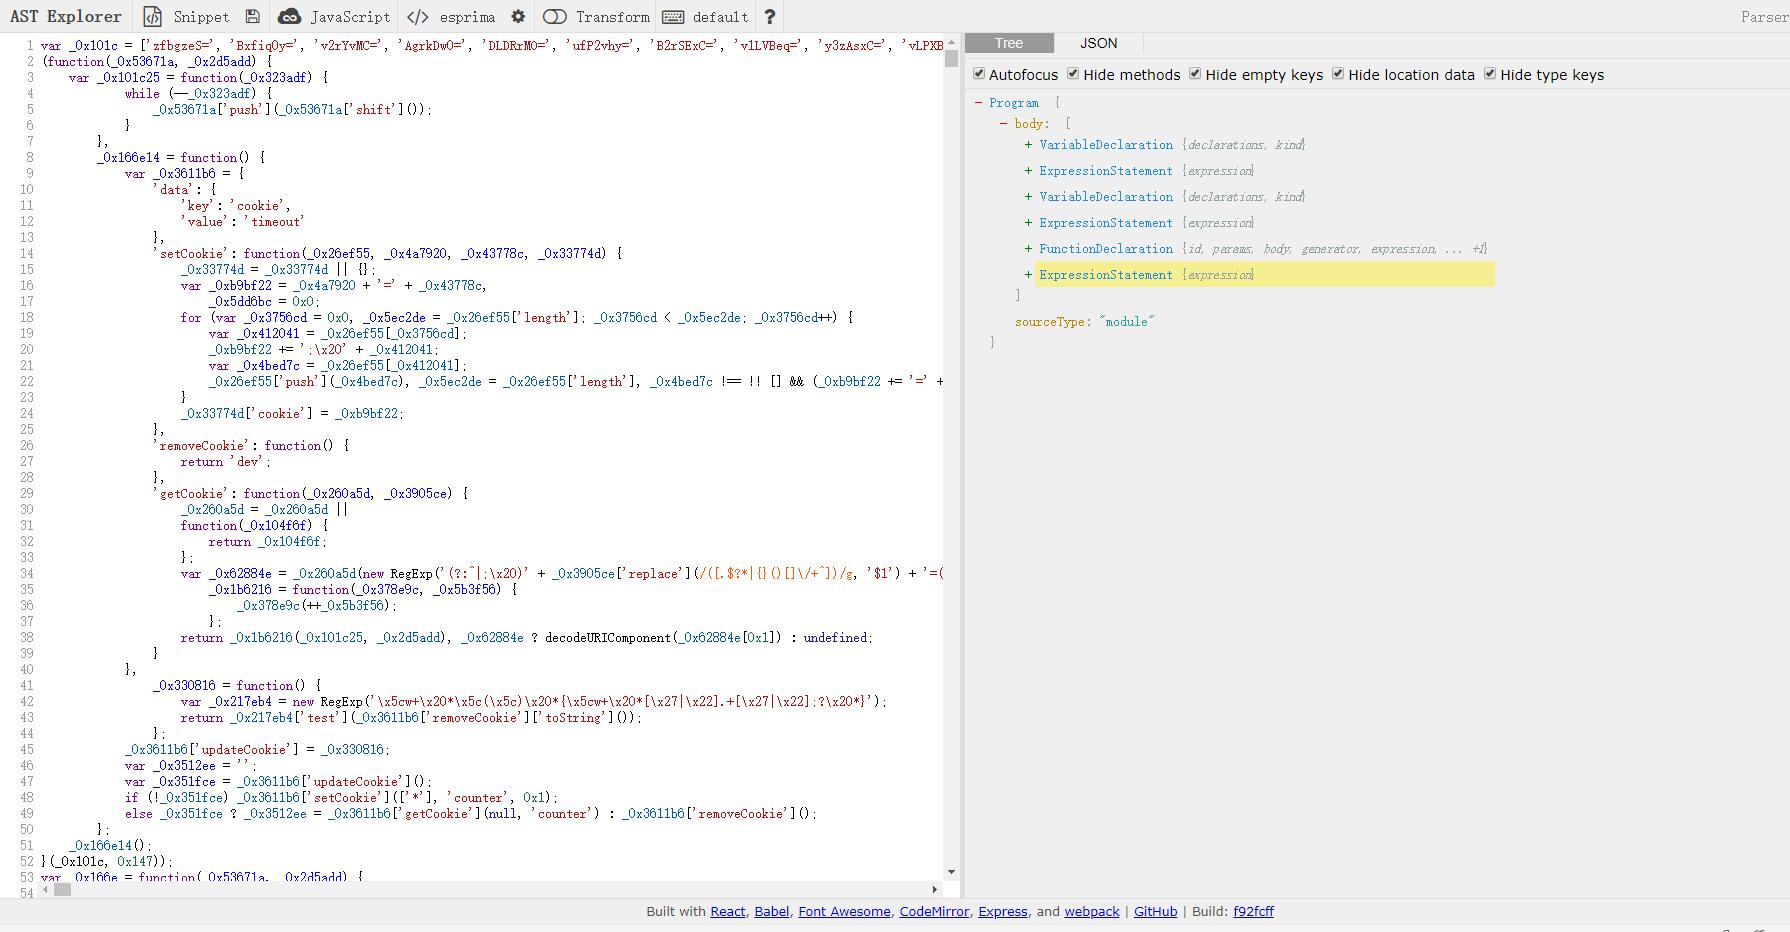Open the default keymap keyboard menu

click(706, 17)
